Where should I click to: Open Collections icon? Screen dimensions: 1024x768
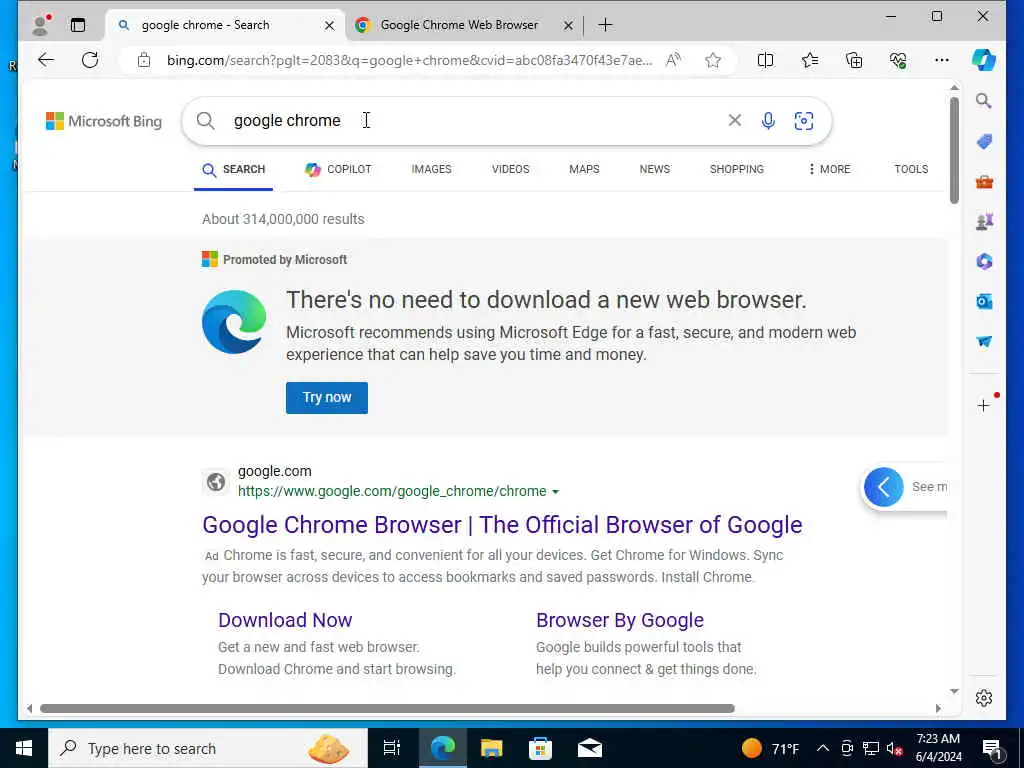pos(854,61)
